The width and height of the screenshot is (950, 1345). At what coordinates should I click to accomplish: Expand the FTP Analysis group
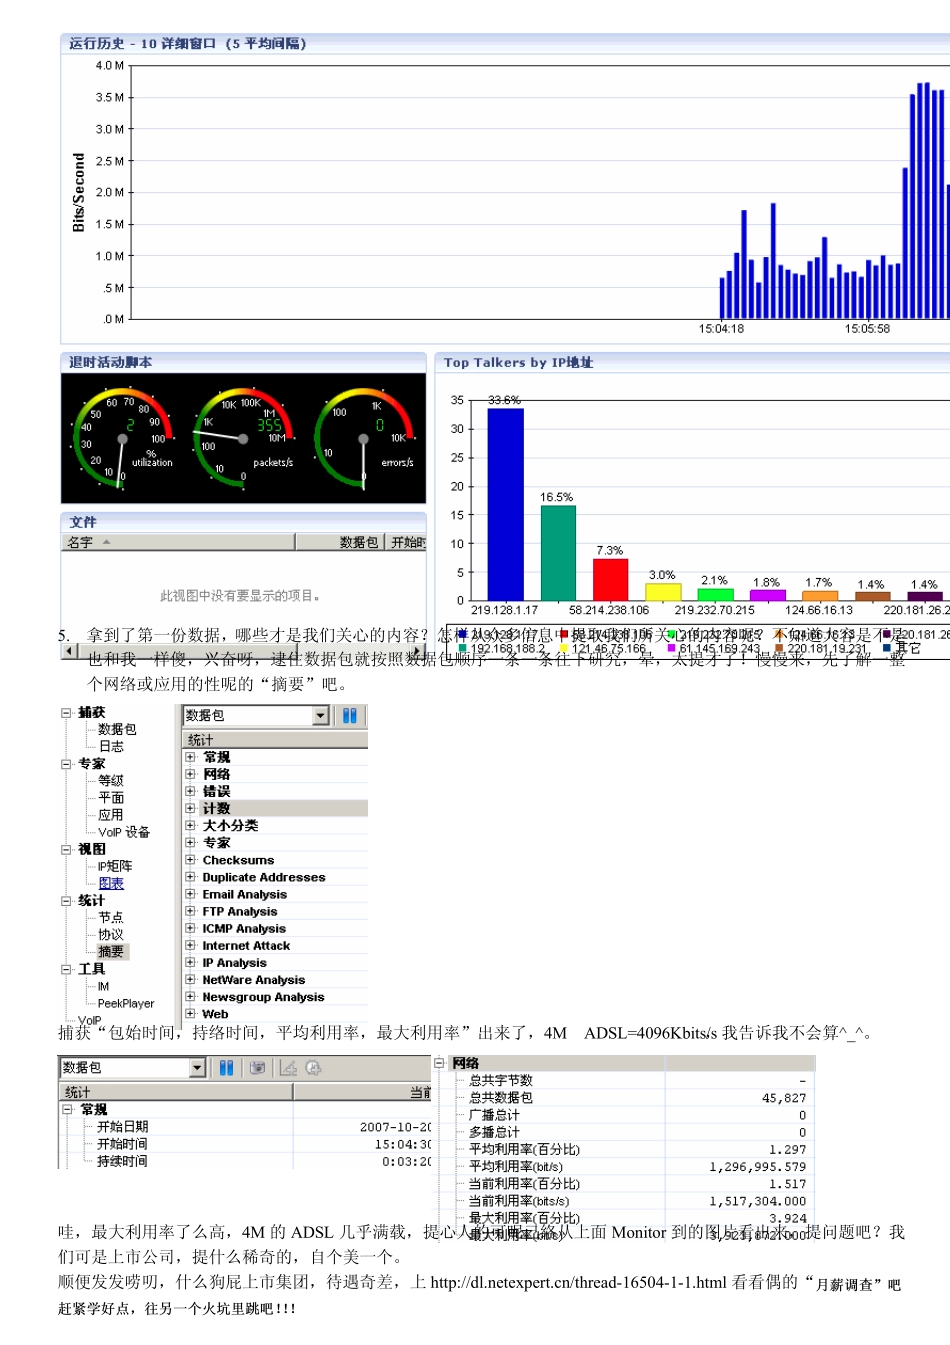(x=190, y=911)
